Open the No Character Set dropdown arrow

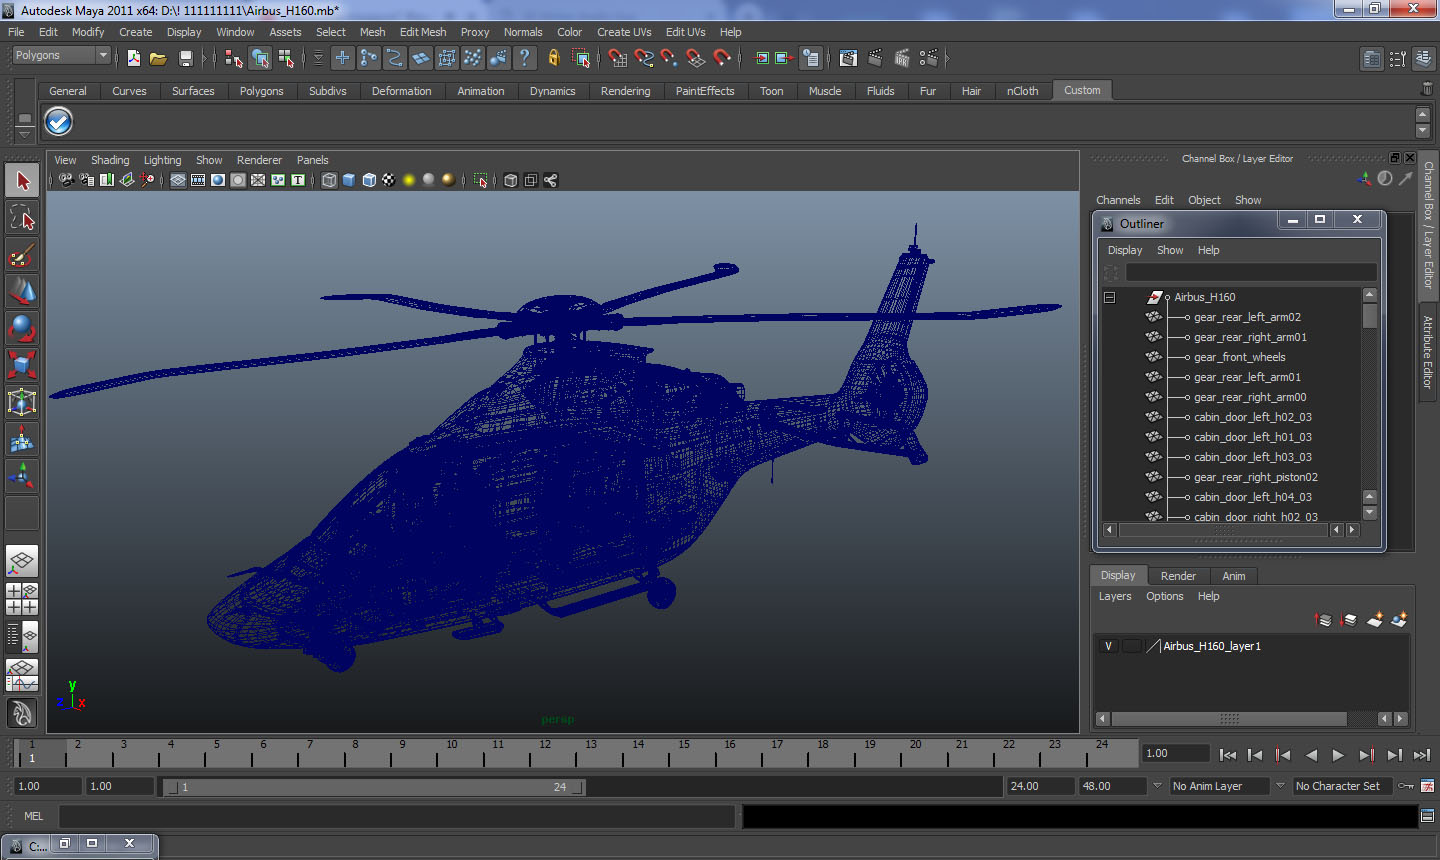point(1280,786)
